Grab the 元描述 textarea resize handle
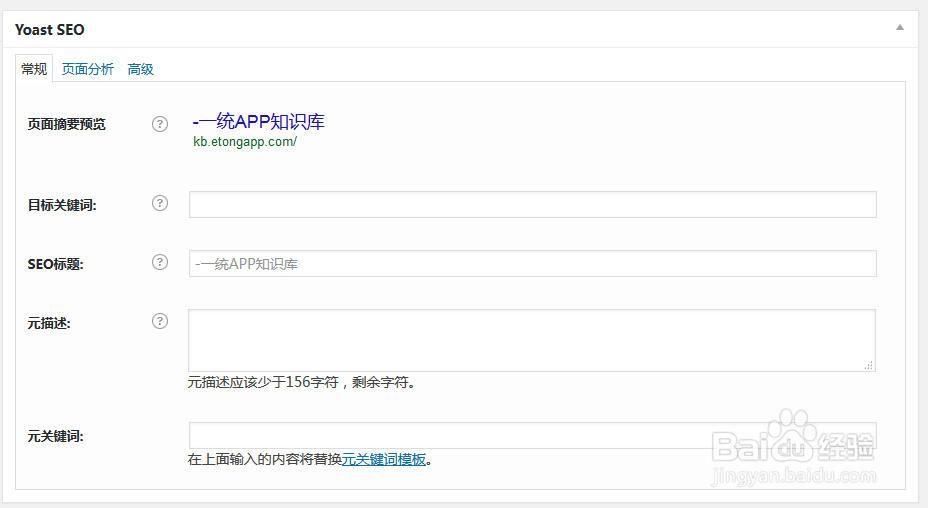The height and width of the screenshot is (508, 928). (868, 365)
